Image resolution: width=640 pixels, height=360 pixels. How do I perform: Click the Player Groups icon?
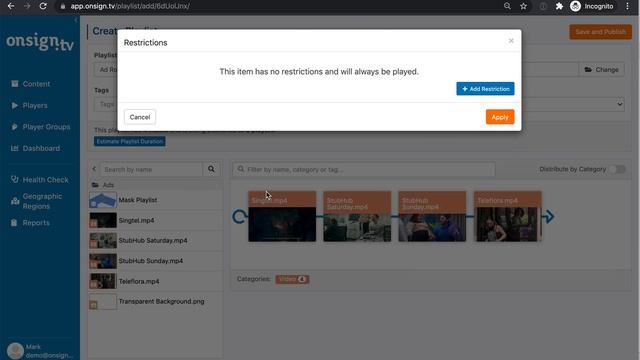pos(15,127)
